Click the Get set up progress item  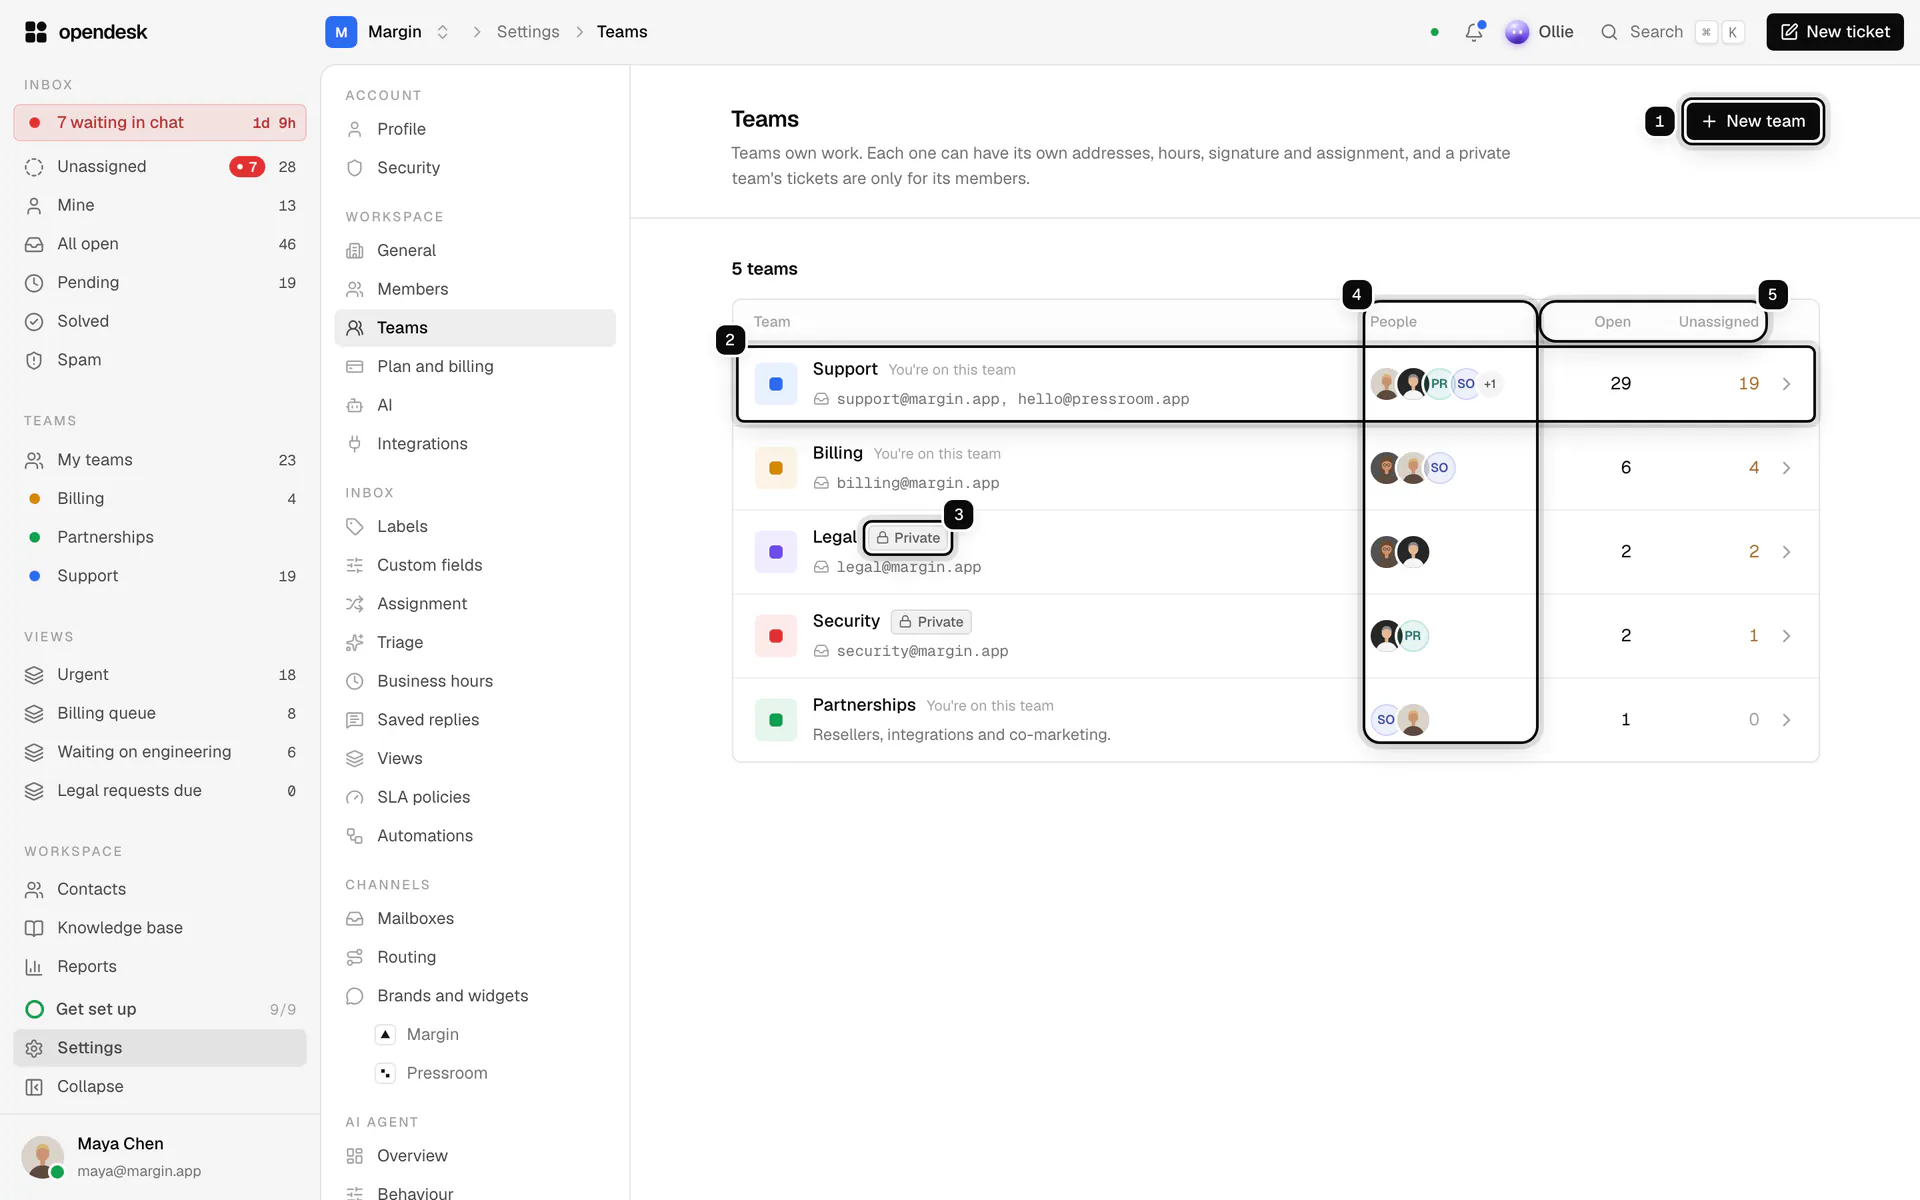tap(160, 1009)
